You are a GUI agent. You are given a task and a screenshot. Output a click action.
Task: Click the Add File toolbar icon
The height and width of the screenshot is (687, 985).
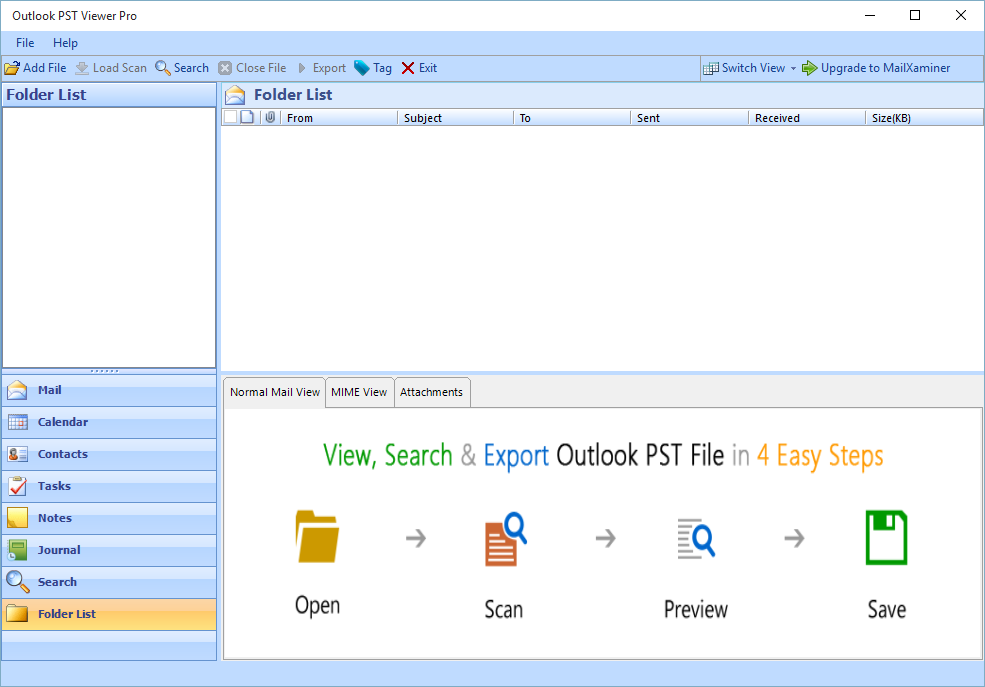point(12,68)
